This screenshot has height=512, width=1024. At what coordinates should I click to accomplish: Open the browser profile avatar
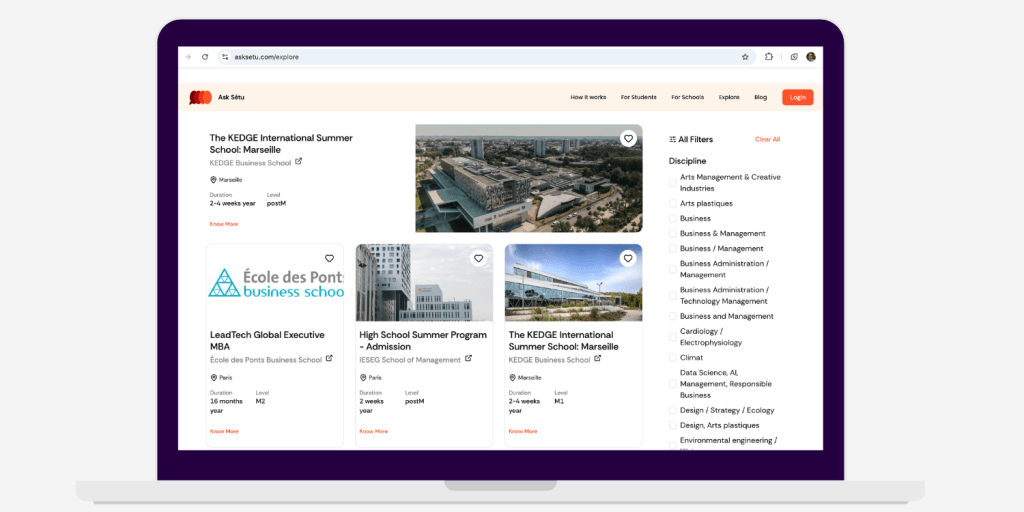click(811, 57)
